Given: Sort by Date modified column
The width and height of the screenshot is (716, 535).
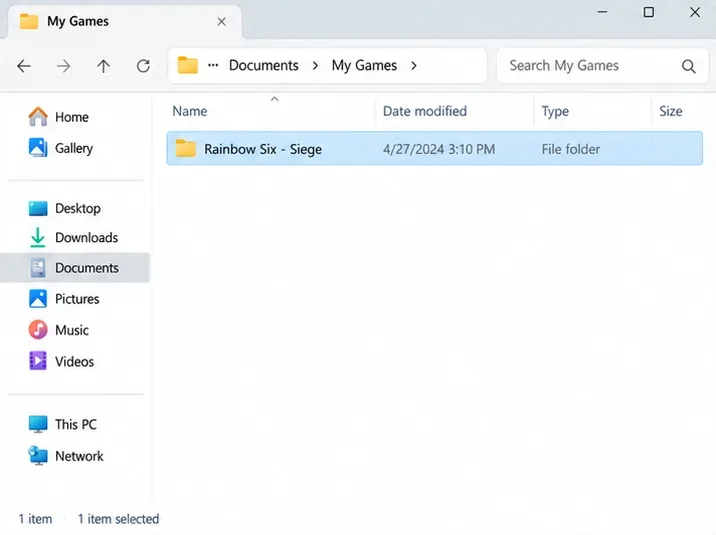Looking at the screenshot, I should [x=425, y=111].
